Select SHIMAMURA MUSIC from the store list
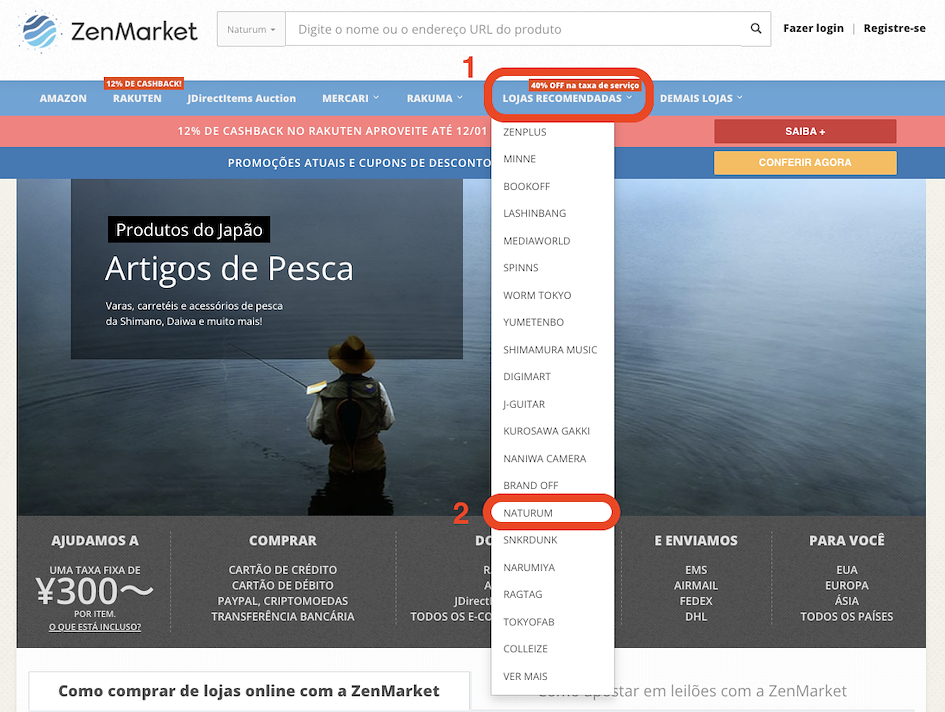This screenshot has height=712, width=945. coord(550,350)
